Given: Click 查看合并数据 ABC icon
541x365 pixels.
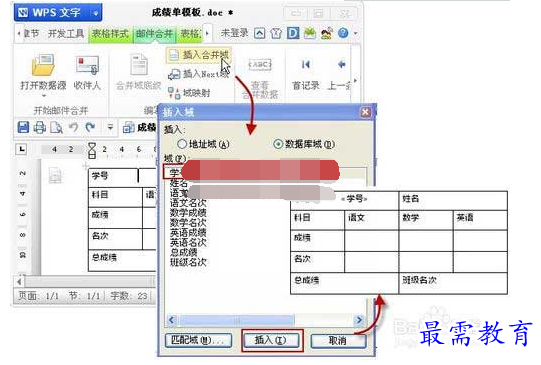Looking at the screenshot, I should click(x=260, y=65).
